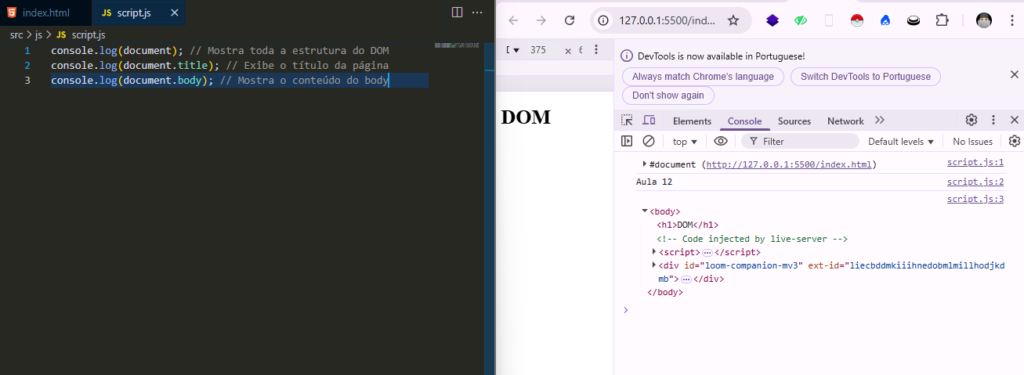This screenshot has height=375, width=1024.
Task: Reload the page in Chrome
Action: [569, 20]
